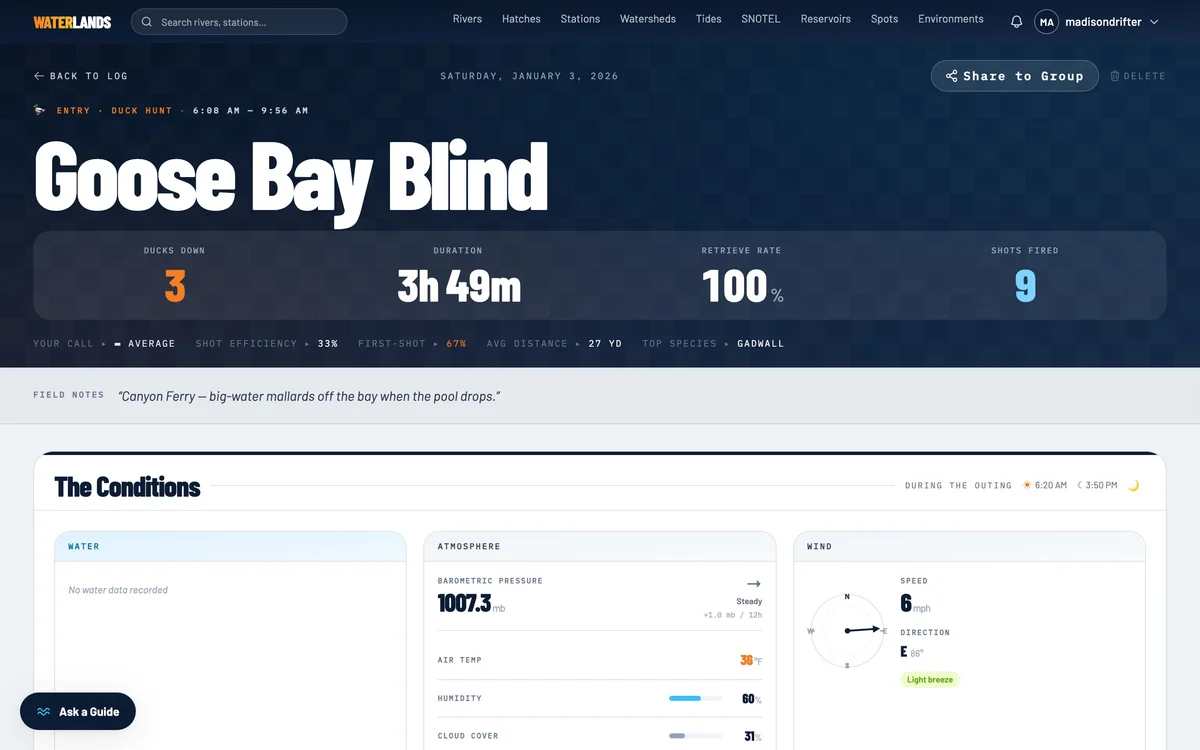Click the steady pressure trend arrow
The width and height of the screenshot is (1200, 750).
754,584
